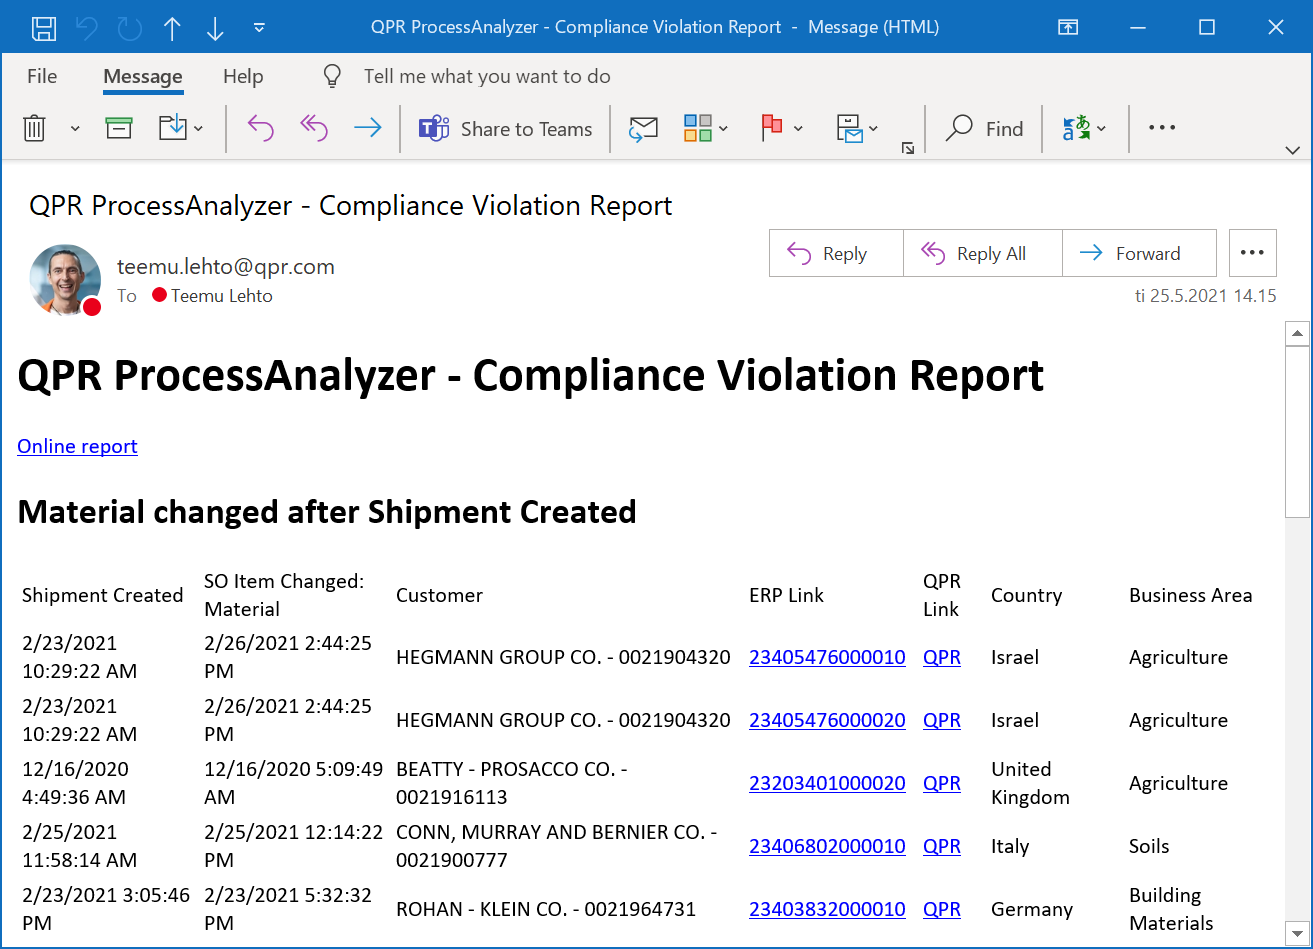Image resolution: width=1313 pixels, height=949 pixels.
Task: Open ERP link 23406802000010
Action: (x=827, y=846)
